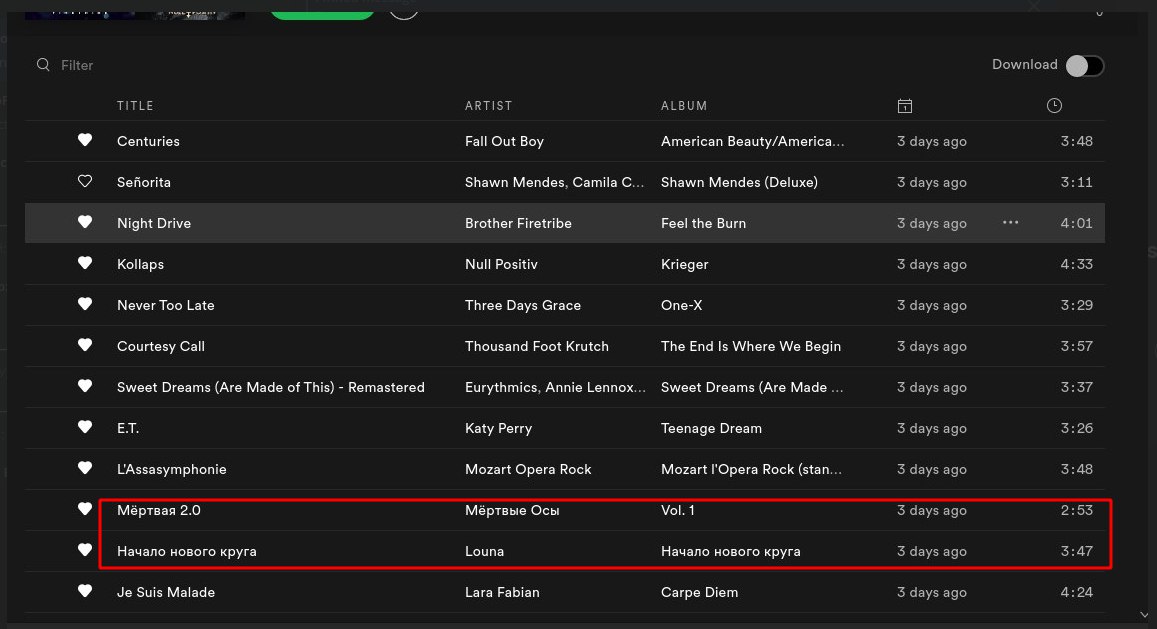Click the search magnifier icon by Filter
This screenshot has width=1157, height=629.
tap(44, 65)
